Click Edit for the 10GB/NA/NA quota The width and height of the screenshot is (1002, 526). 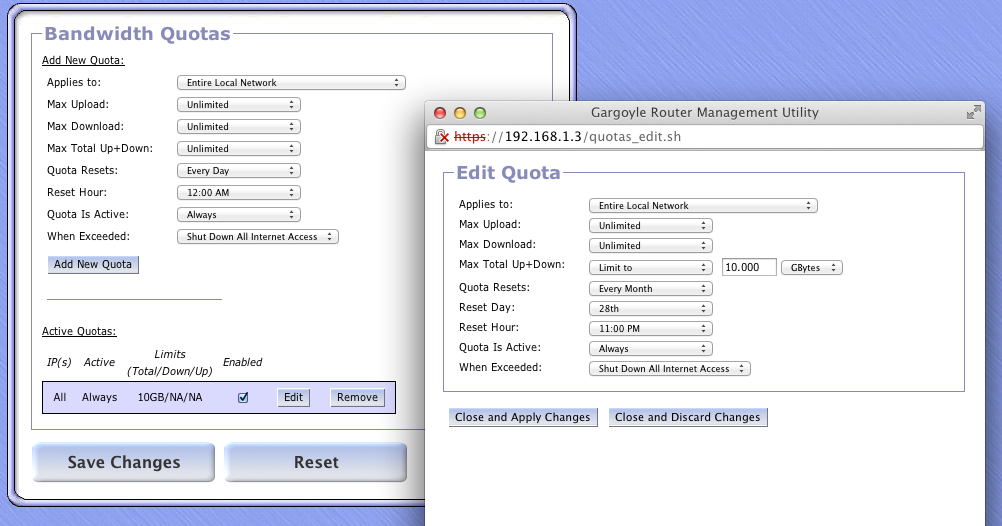[x=293, y=398]
